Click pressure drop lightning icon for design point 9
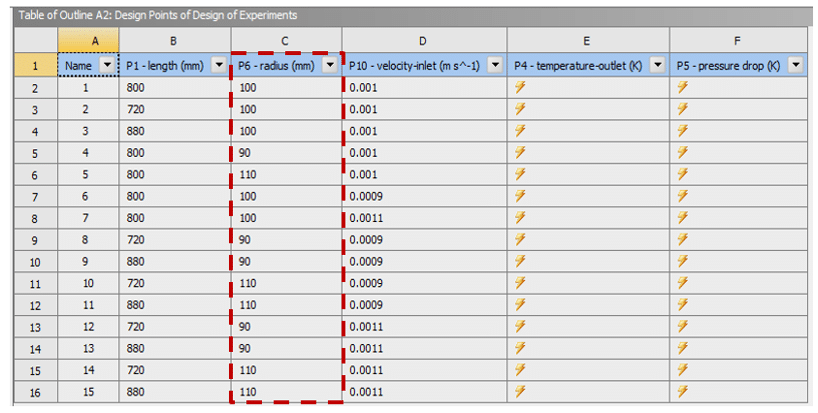 (683, 261)
